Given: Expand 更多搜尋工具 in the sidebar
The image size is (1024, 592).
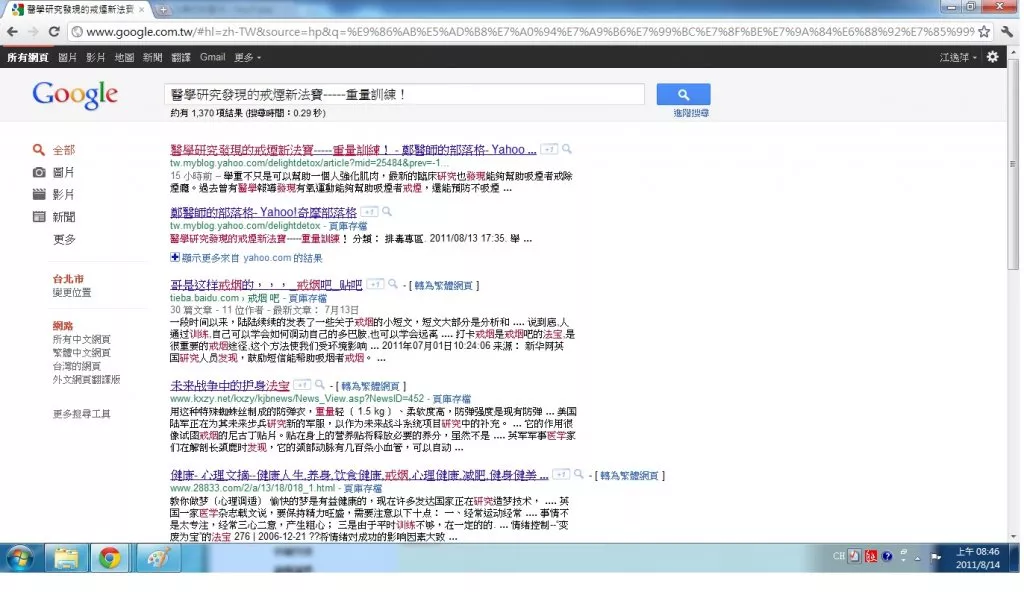Looking at the screenshot, I should tap(82, 414).
